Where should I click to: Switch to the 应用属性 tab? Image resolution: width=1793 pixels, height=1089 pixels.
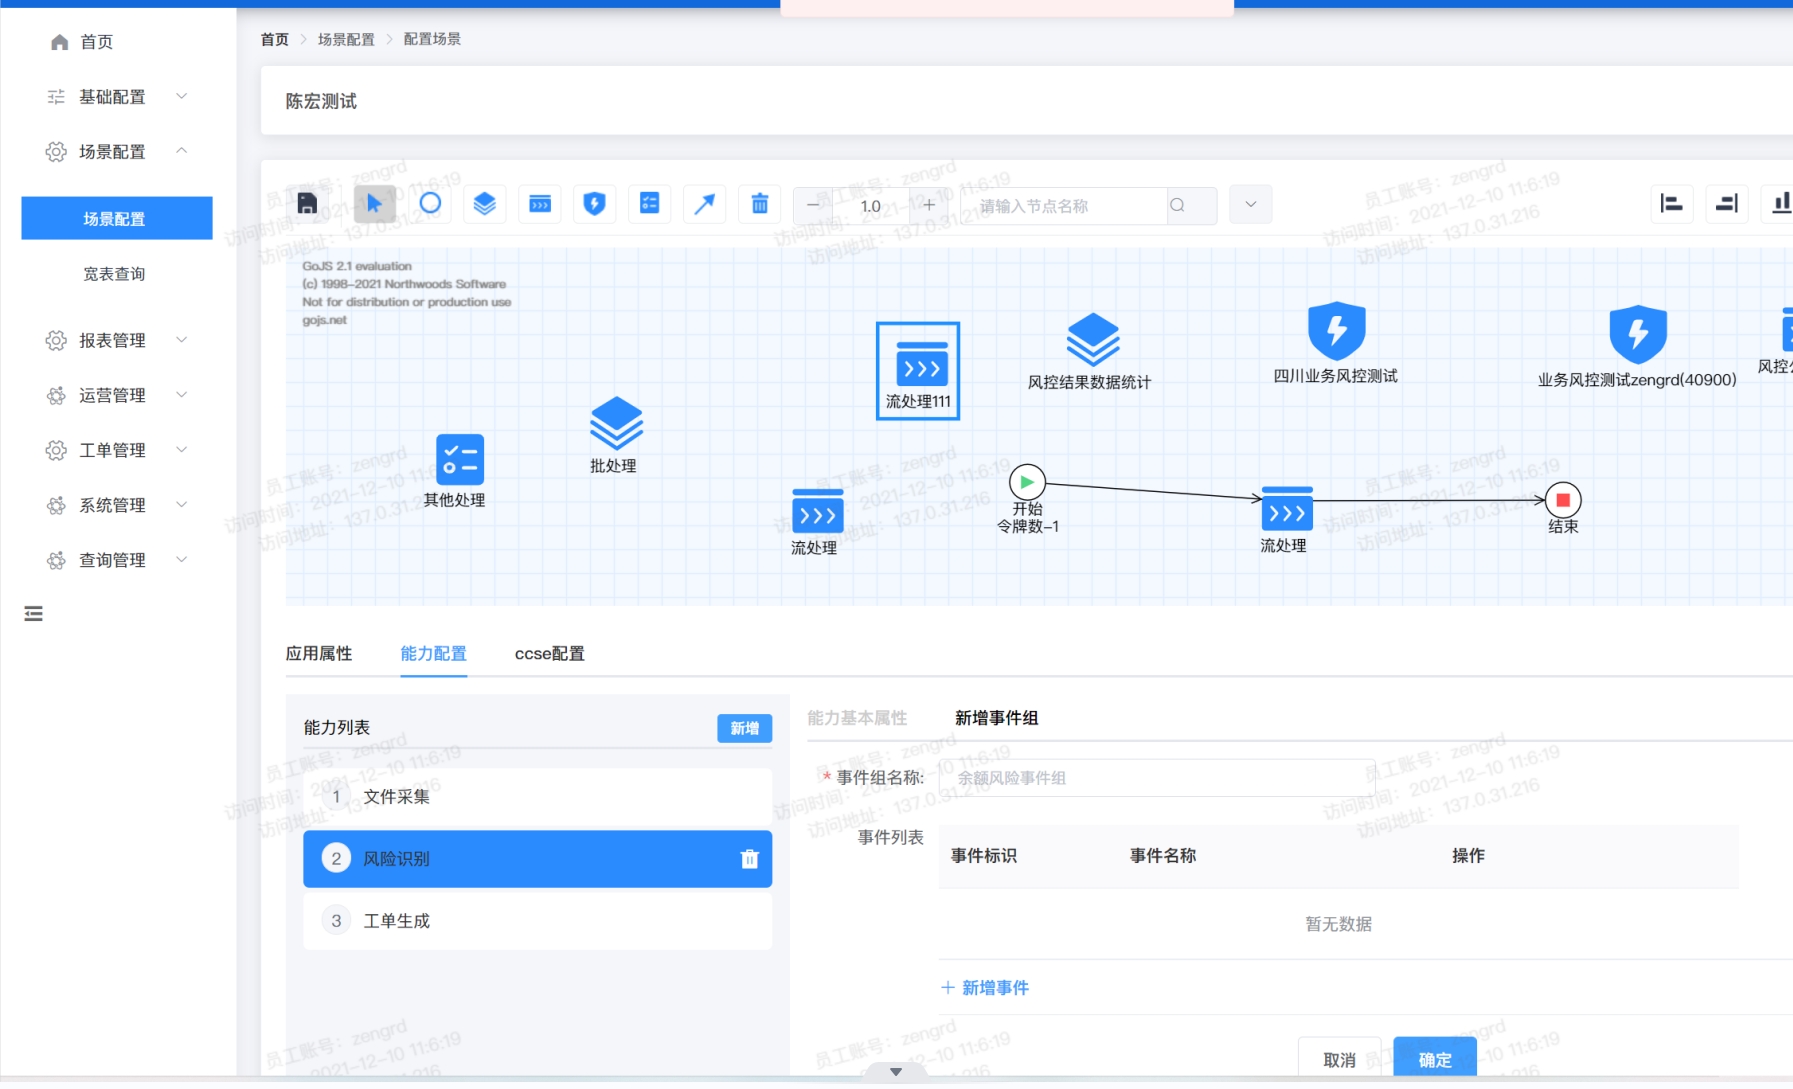[319, 654]
